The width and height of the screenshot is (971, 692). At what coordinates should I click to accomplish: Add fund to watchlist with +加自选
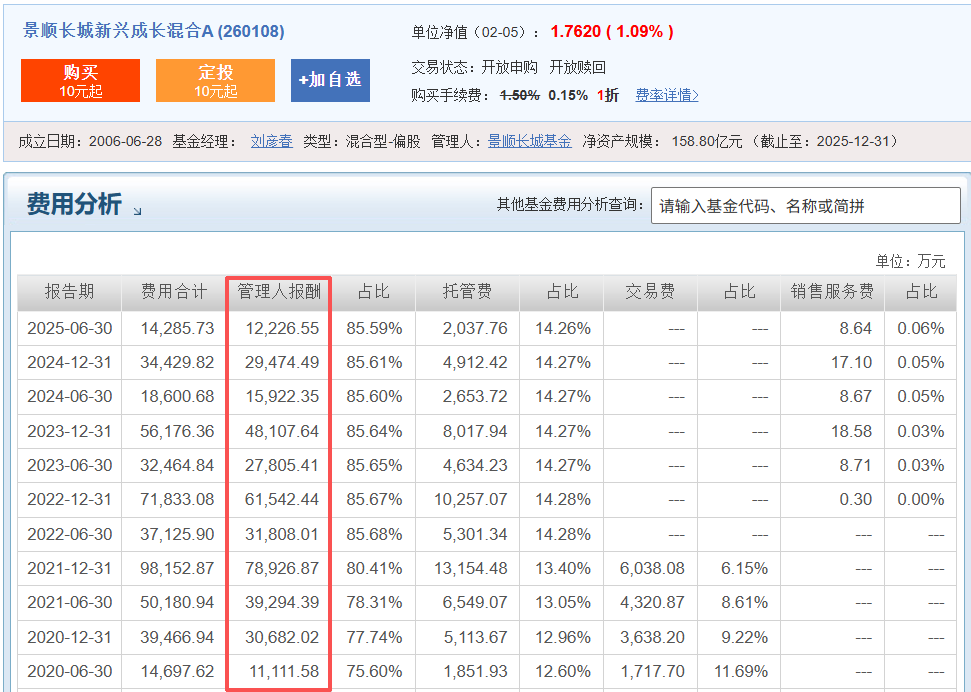click(330, 80)
